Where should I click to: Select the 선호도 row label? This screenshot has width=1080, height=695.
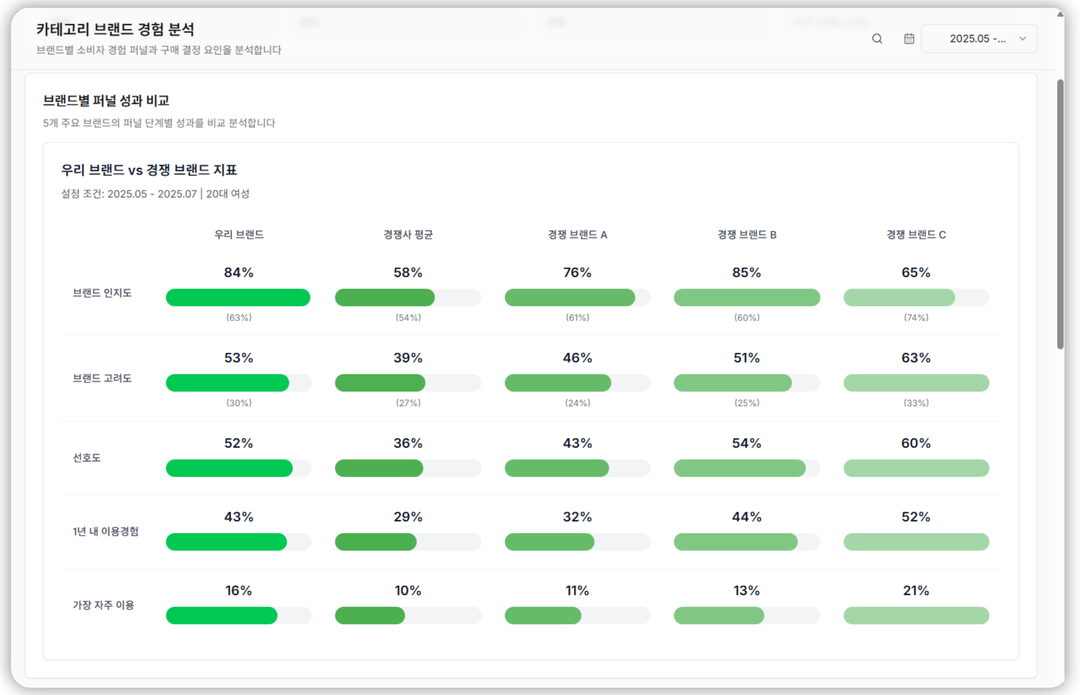[88, 458]
